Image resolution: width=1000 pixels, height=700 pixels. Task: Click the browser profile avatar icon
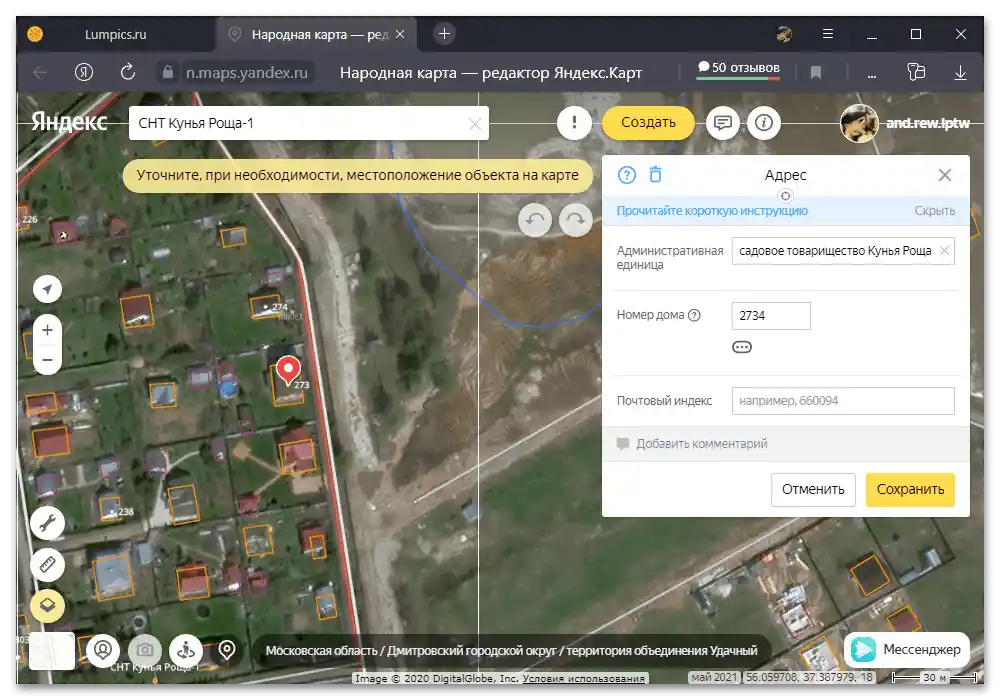click(x=784, y=34)
